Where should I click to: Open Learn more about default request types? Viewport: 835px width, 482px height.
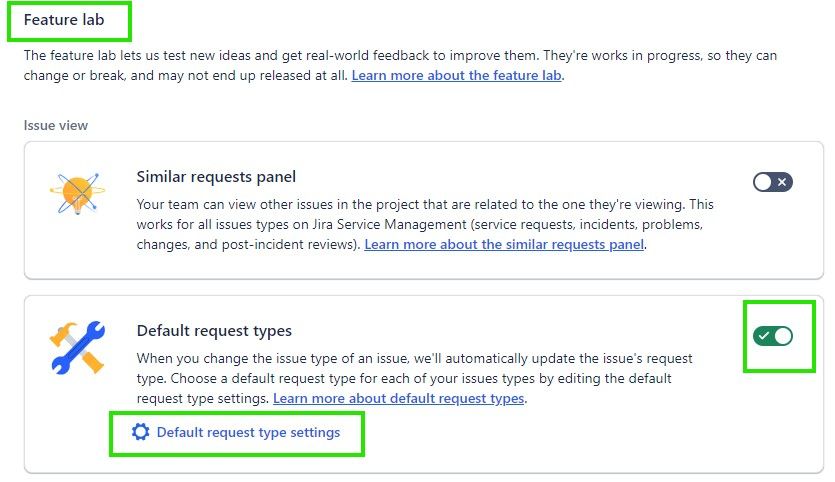pos(399,398)
